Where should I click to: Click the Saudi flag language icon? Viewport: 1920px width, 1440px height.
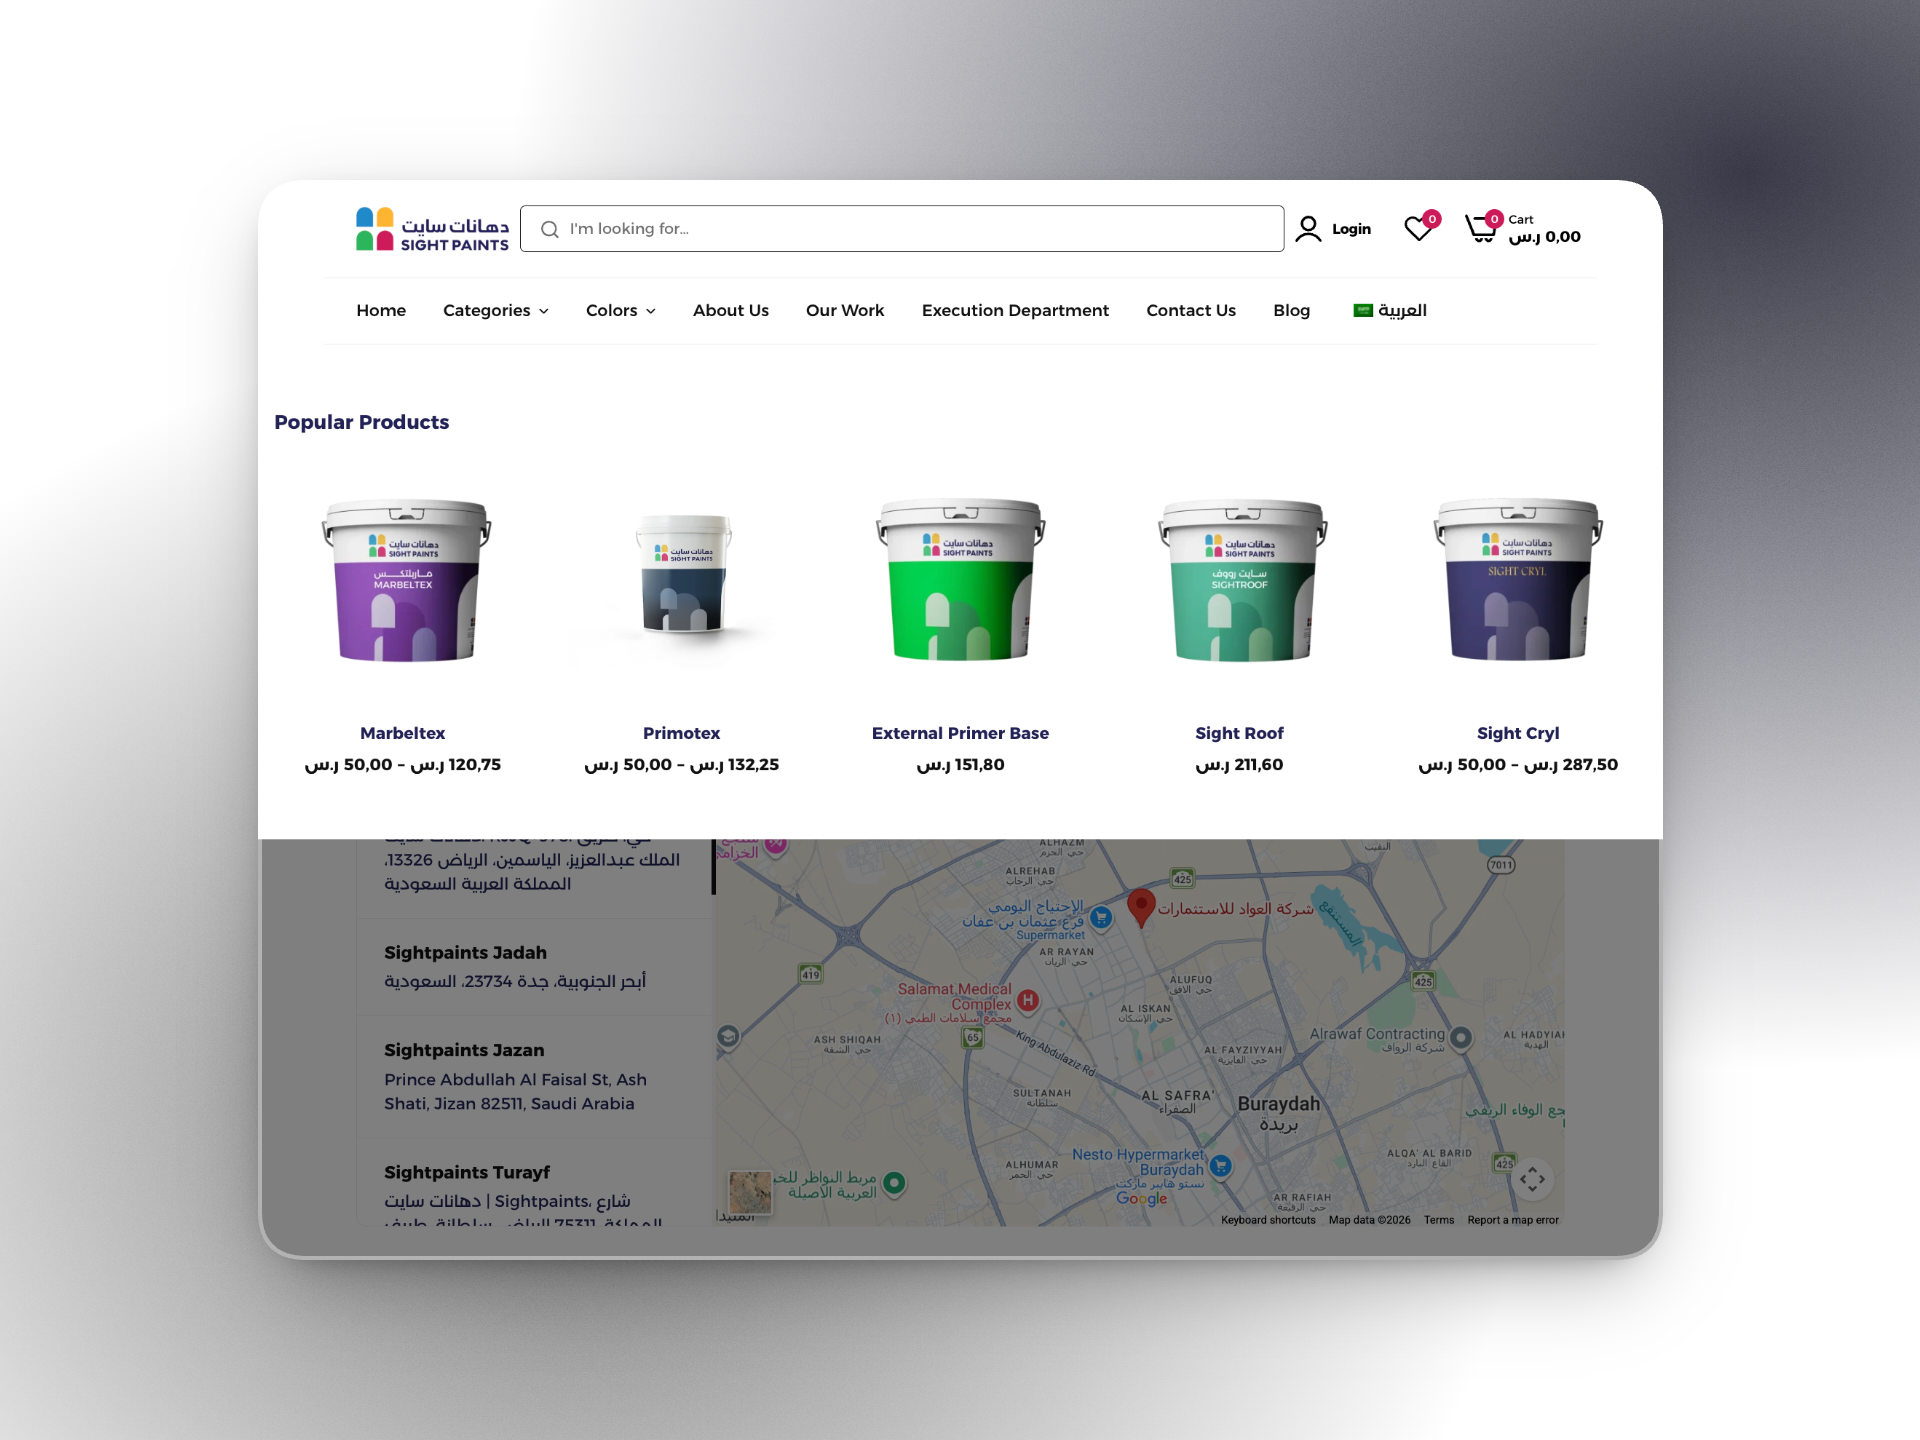coord(1363,310)
